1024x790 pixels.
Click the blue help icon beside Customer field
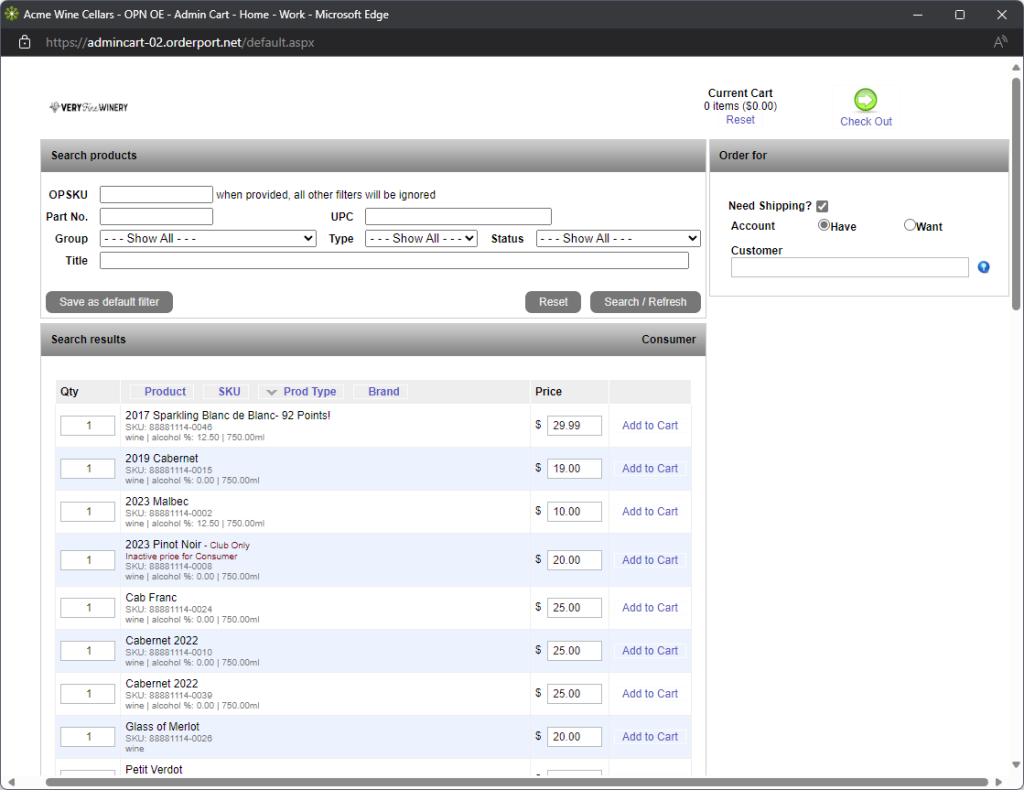(x=984, y=267)
